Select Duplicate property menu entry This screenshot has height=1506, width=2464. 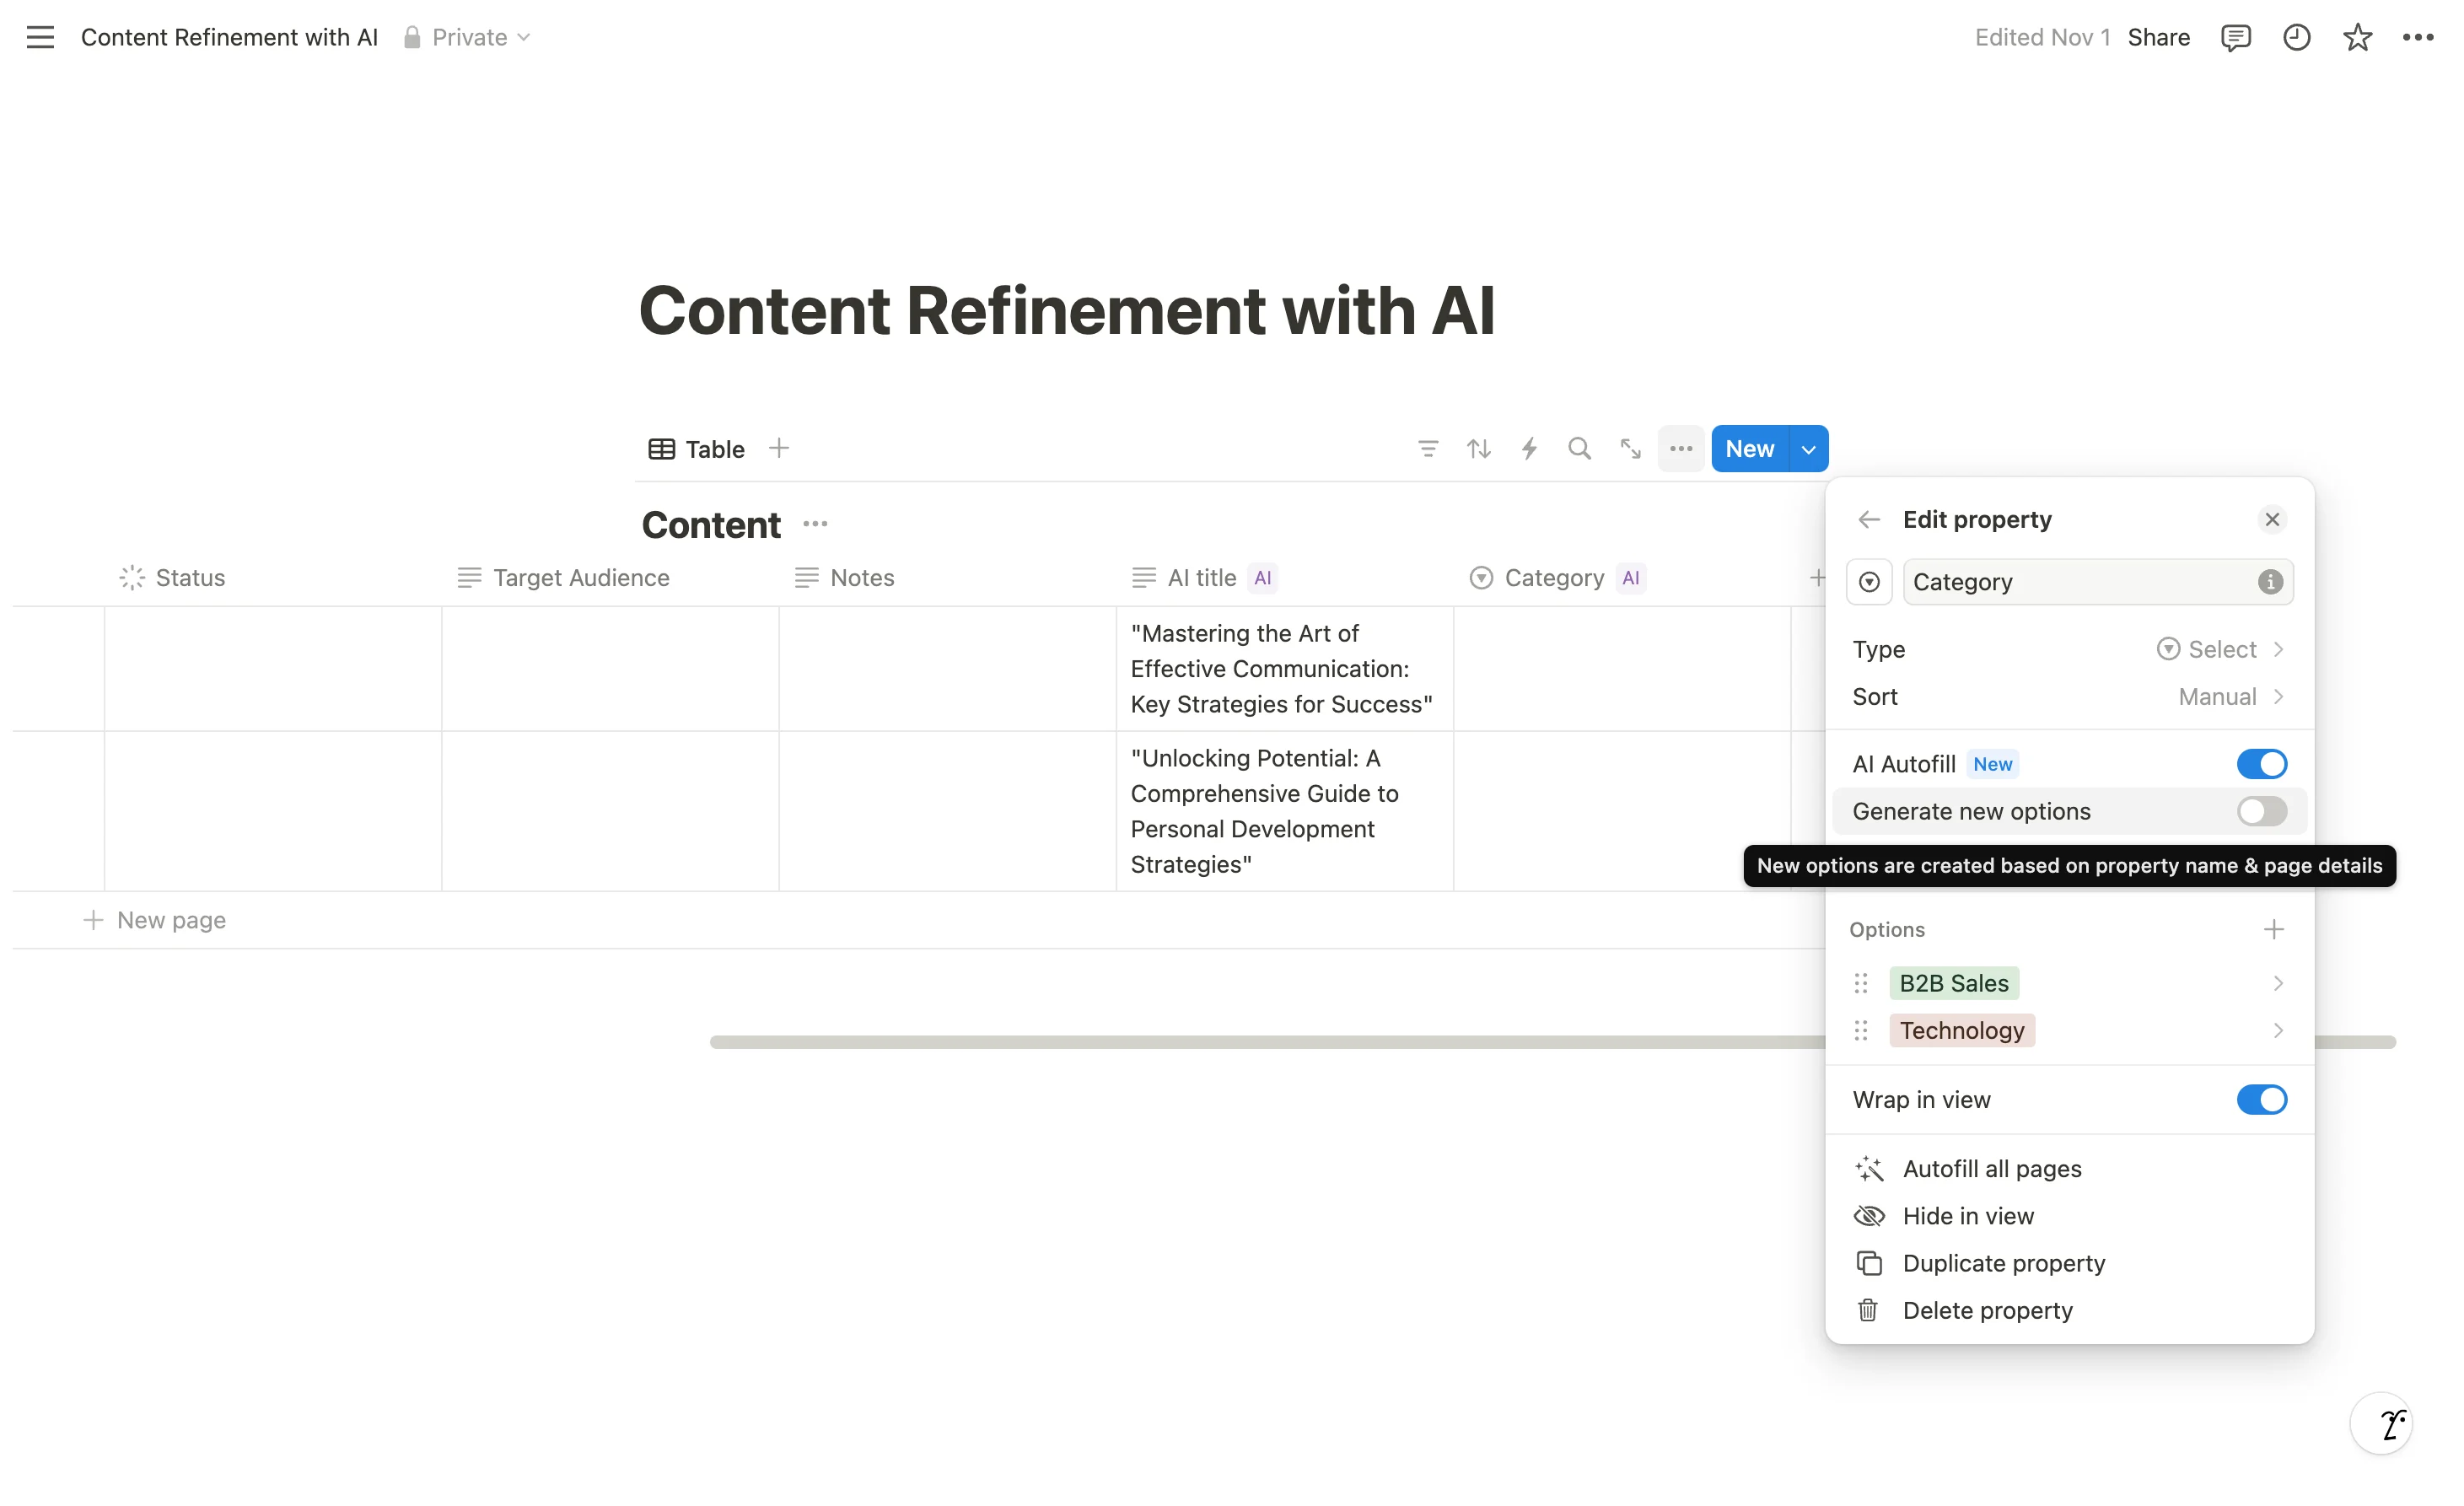[x=2003, y=1263]
